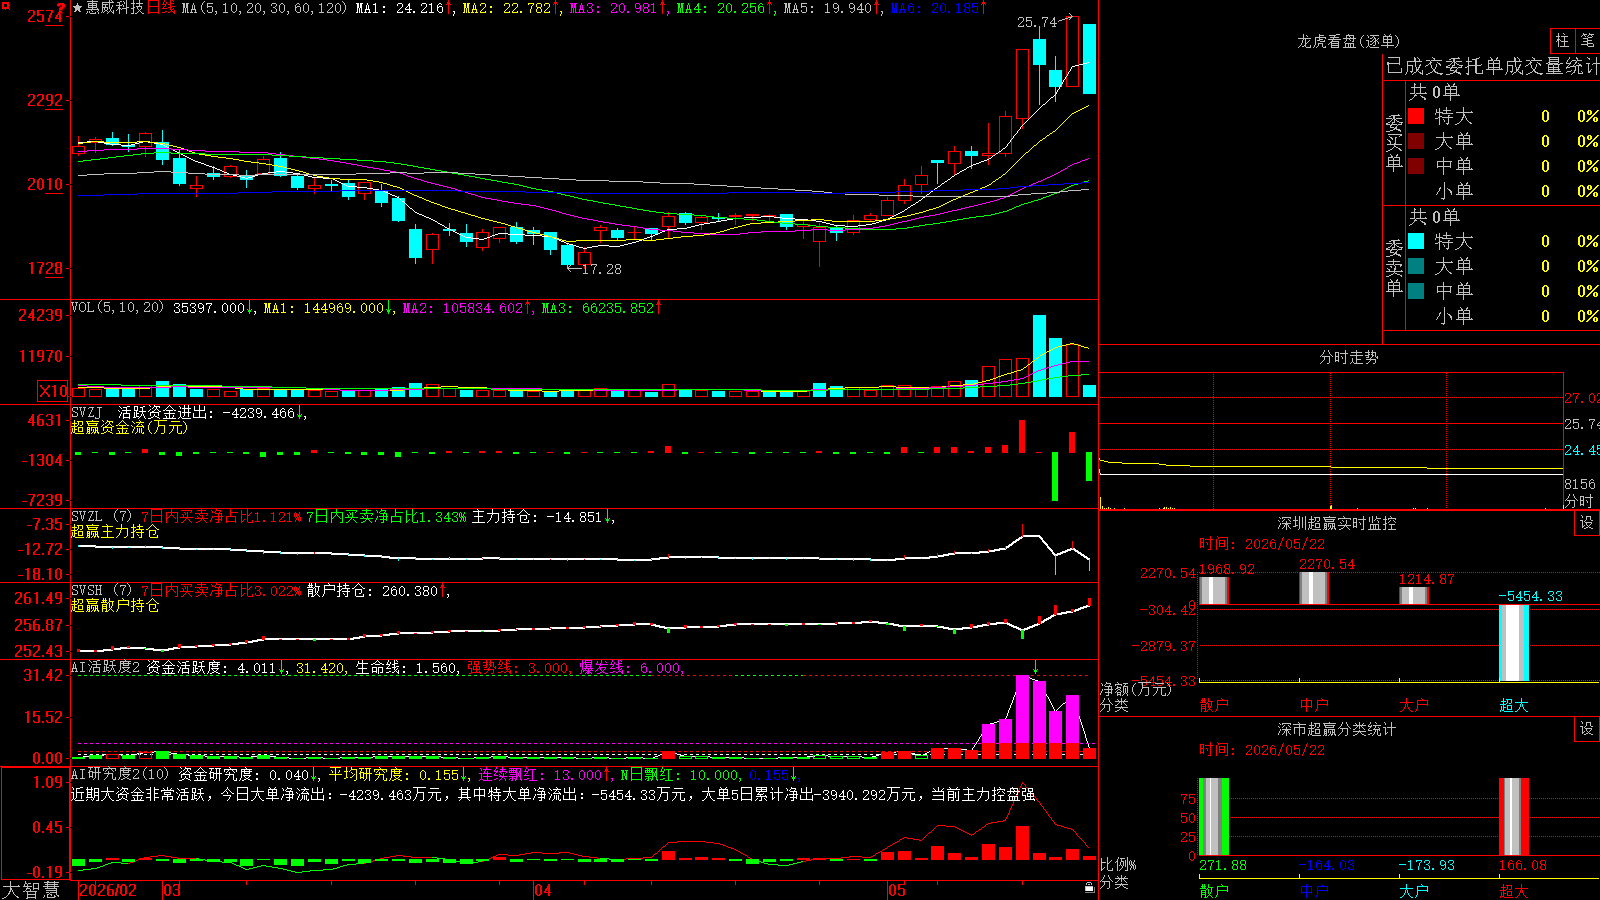The width and height of the screenshot is (1600, 900).
Task: Click the X10 volume scale box
Action: (53, 391)
